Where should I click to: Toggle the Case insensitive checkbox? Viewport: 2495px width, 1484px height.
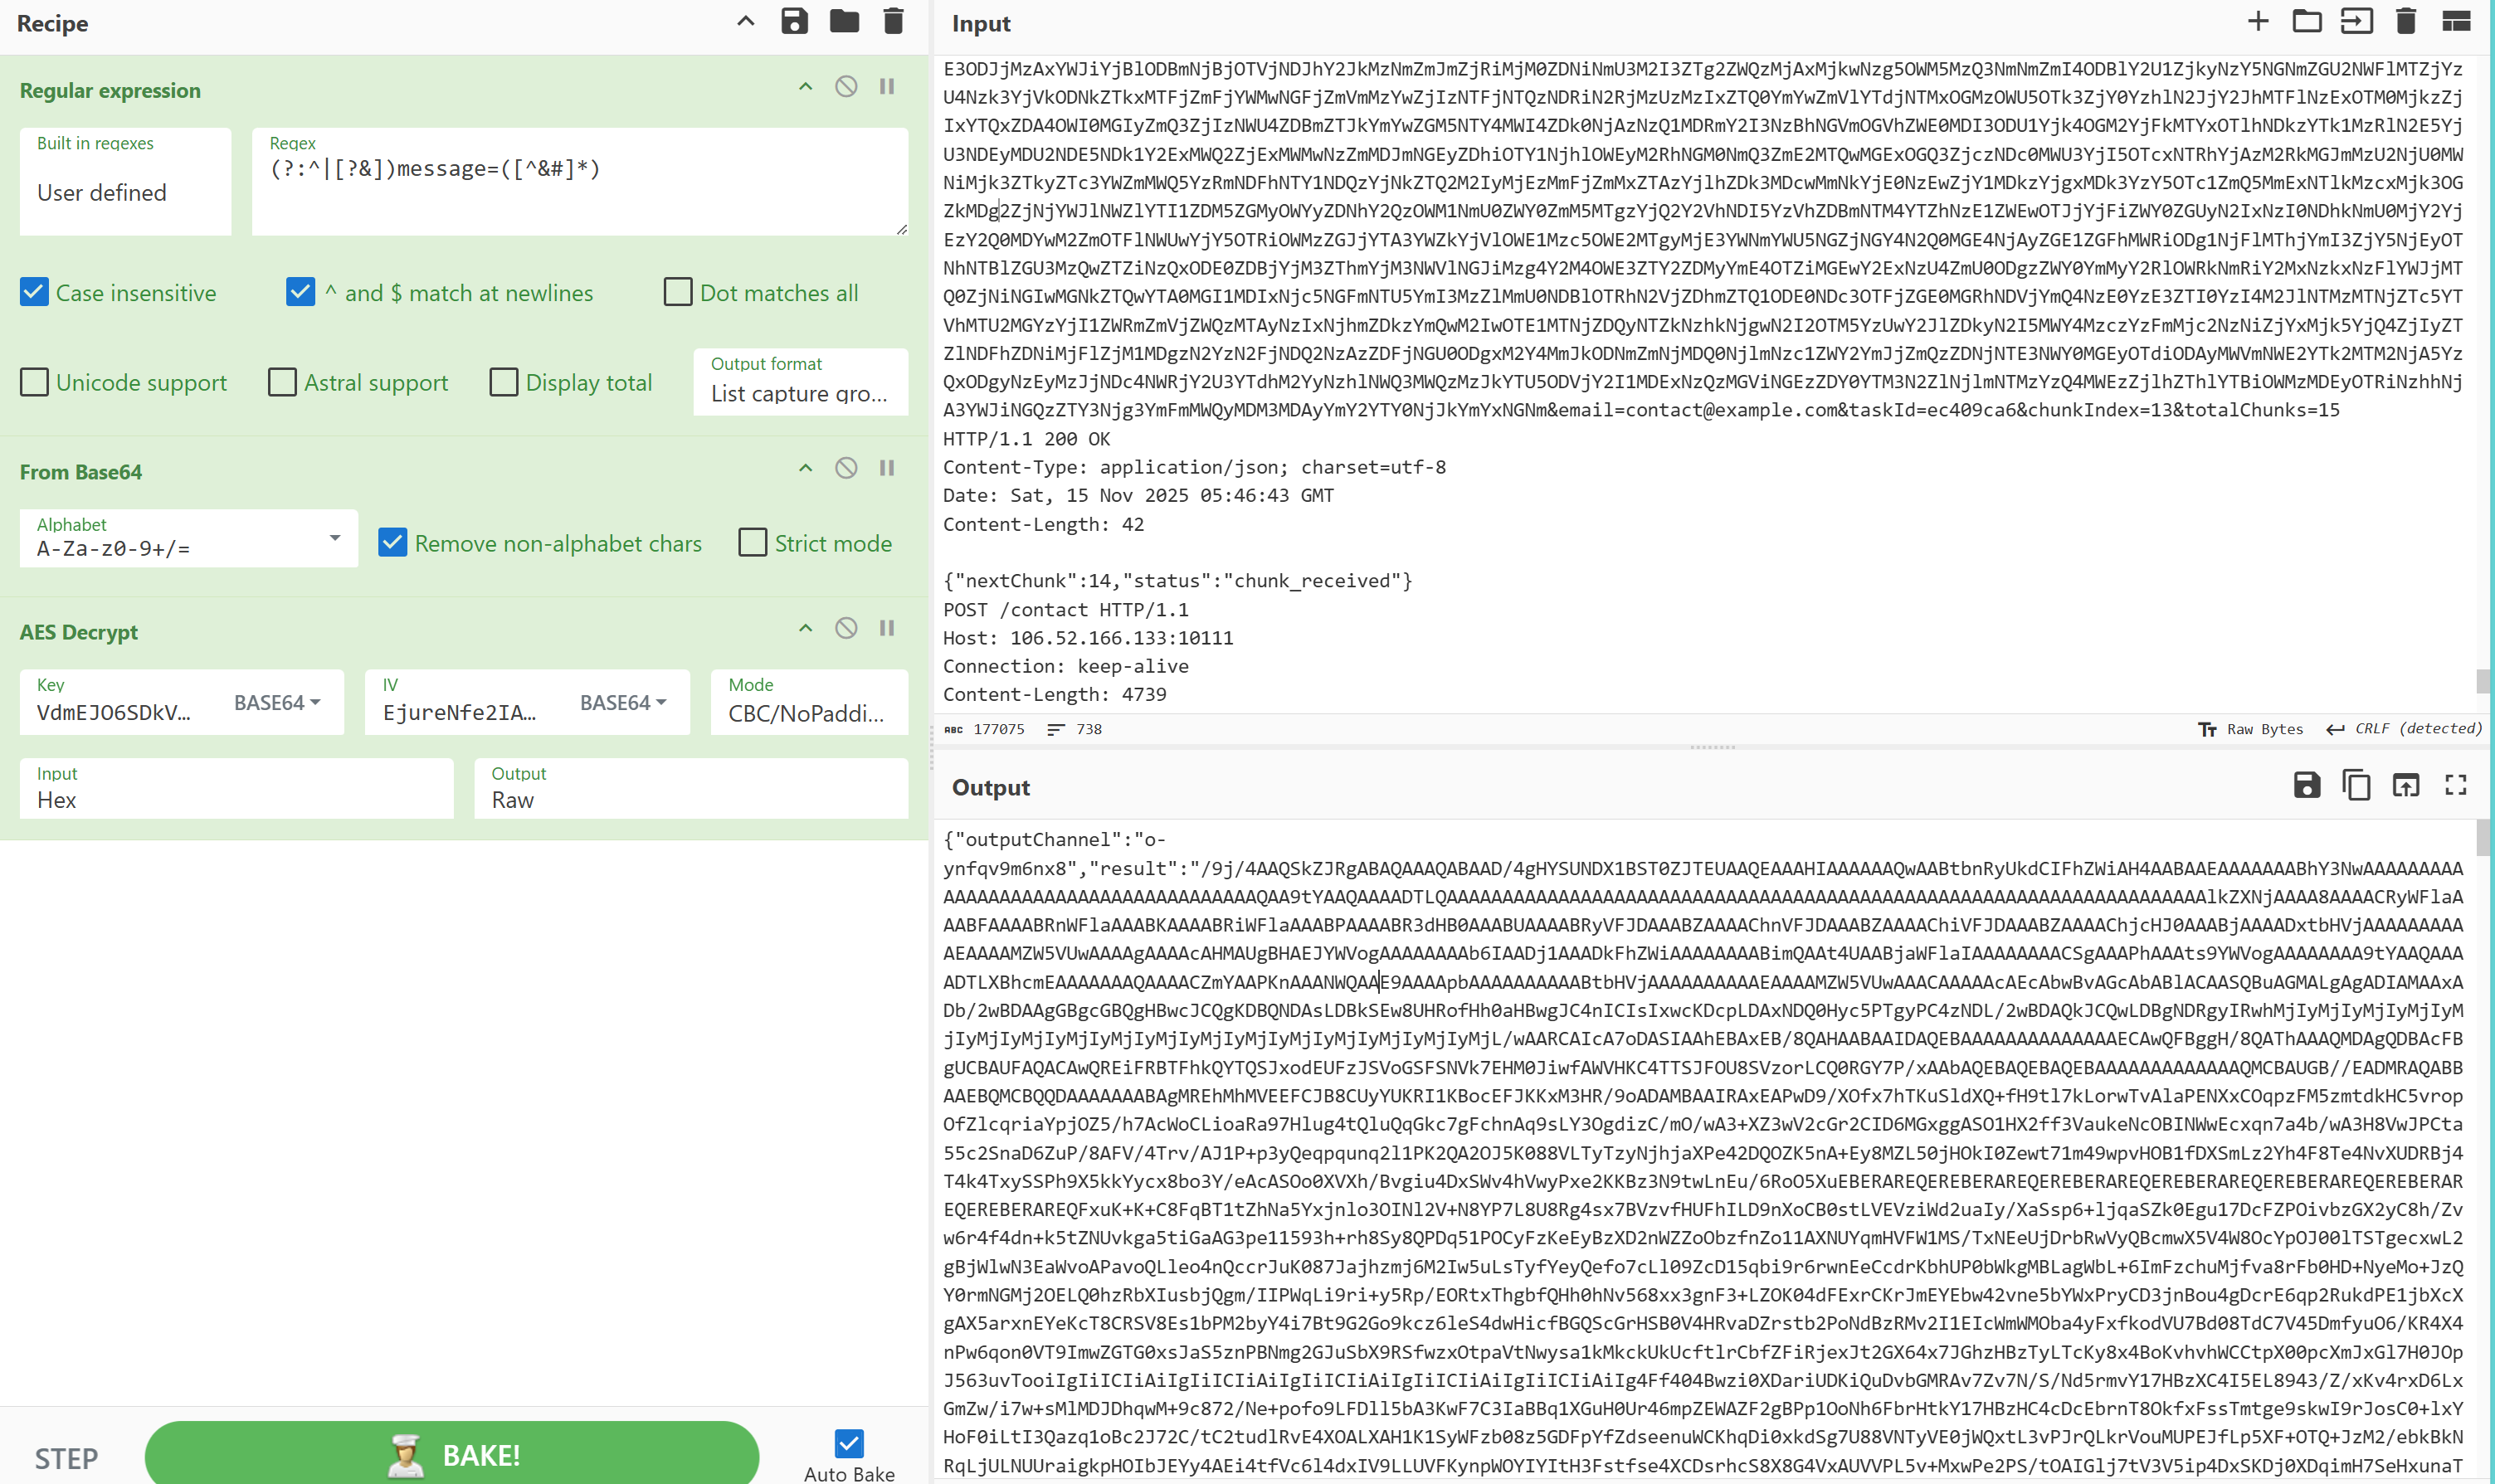pos(35,292)
